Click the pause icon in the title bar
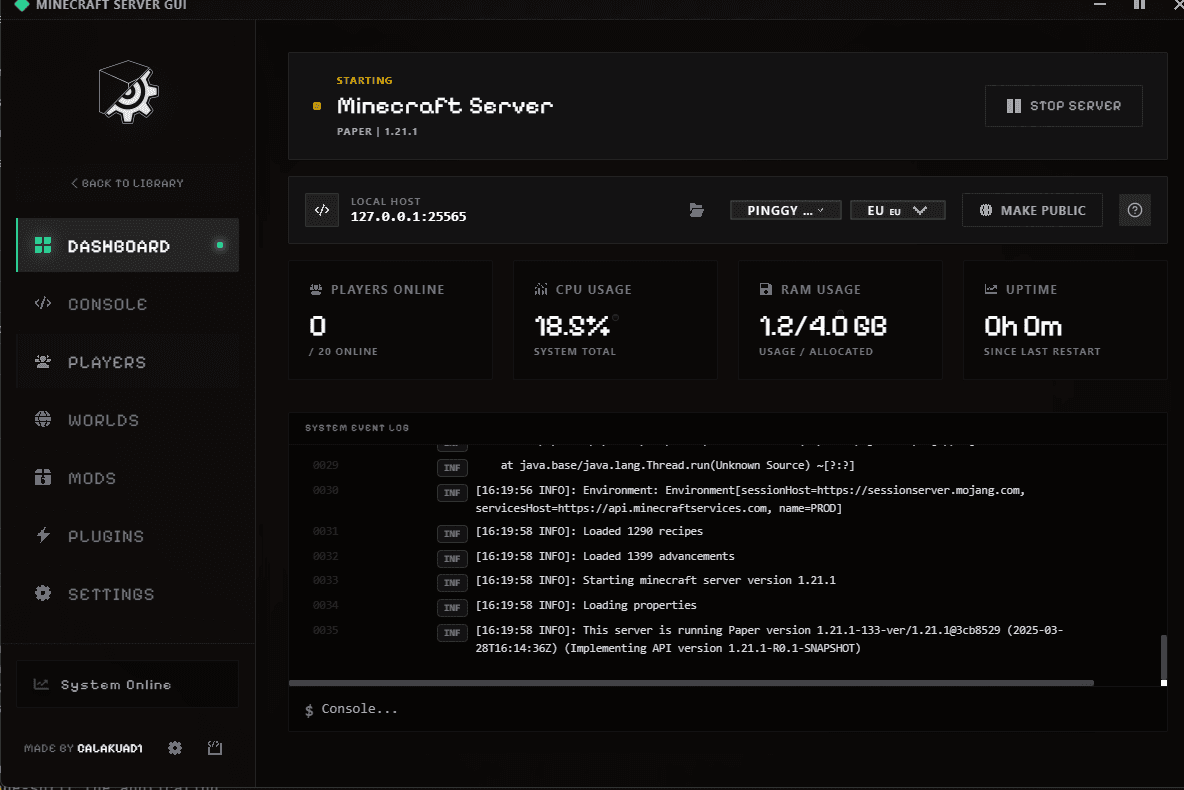The image size is (1184, 790). 1139,5
